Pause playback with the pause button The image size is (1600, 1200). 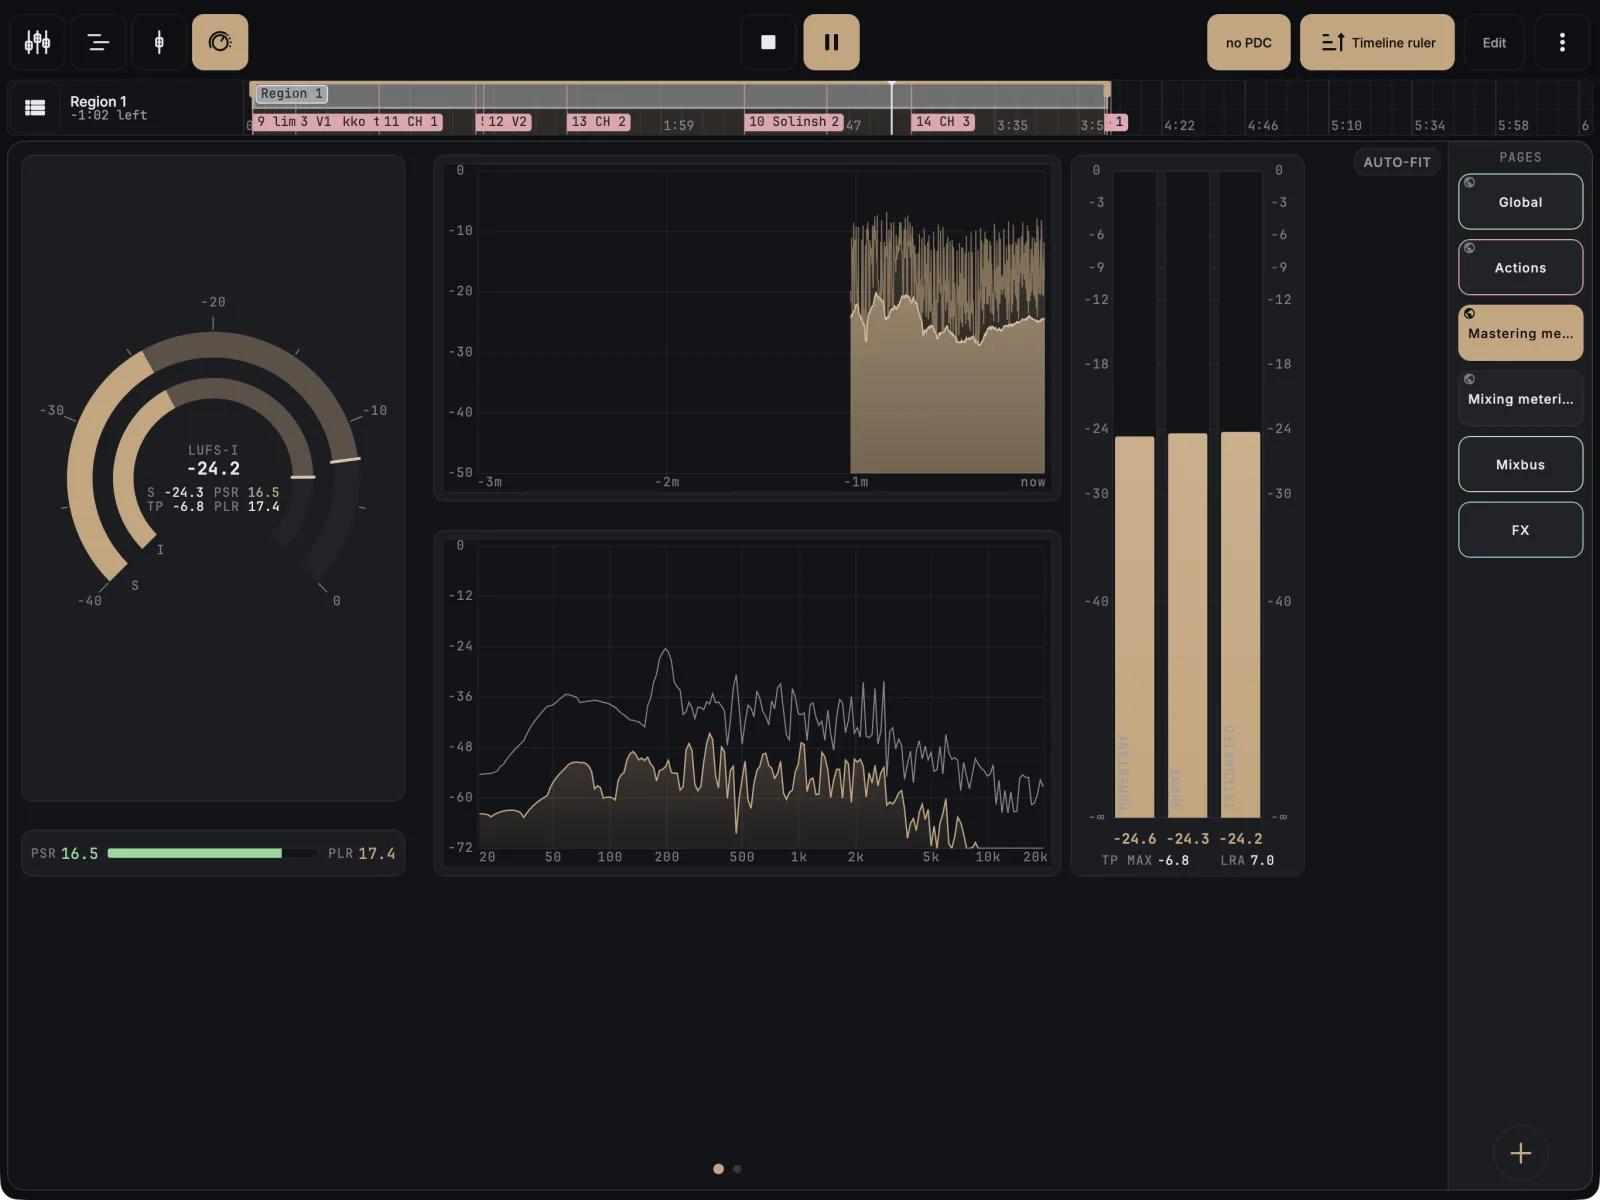(x=831, y=42)
